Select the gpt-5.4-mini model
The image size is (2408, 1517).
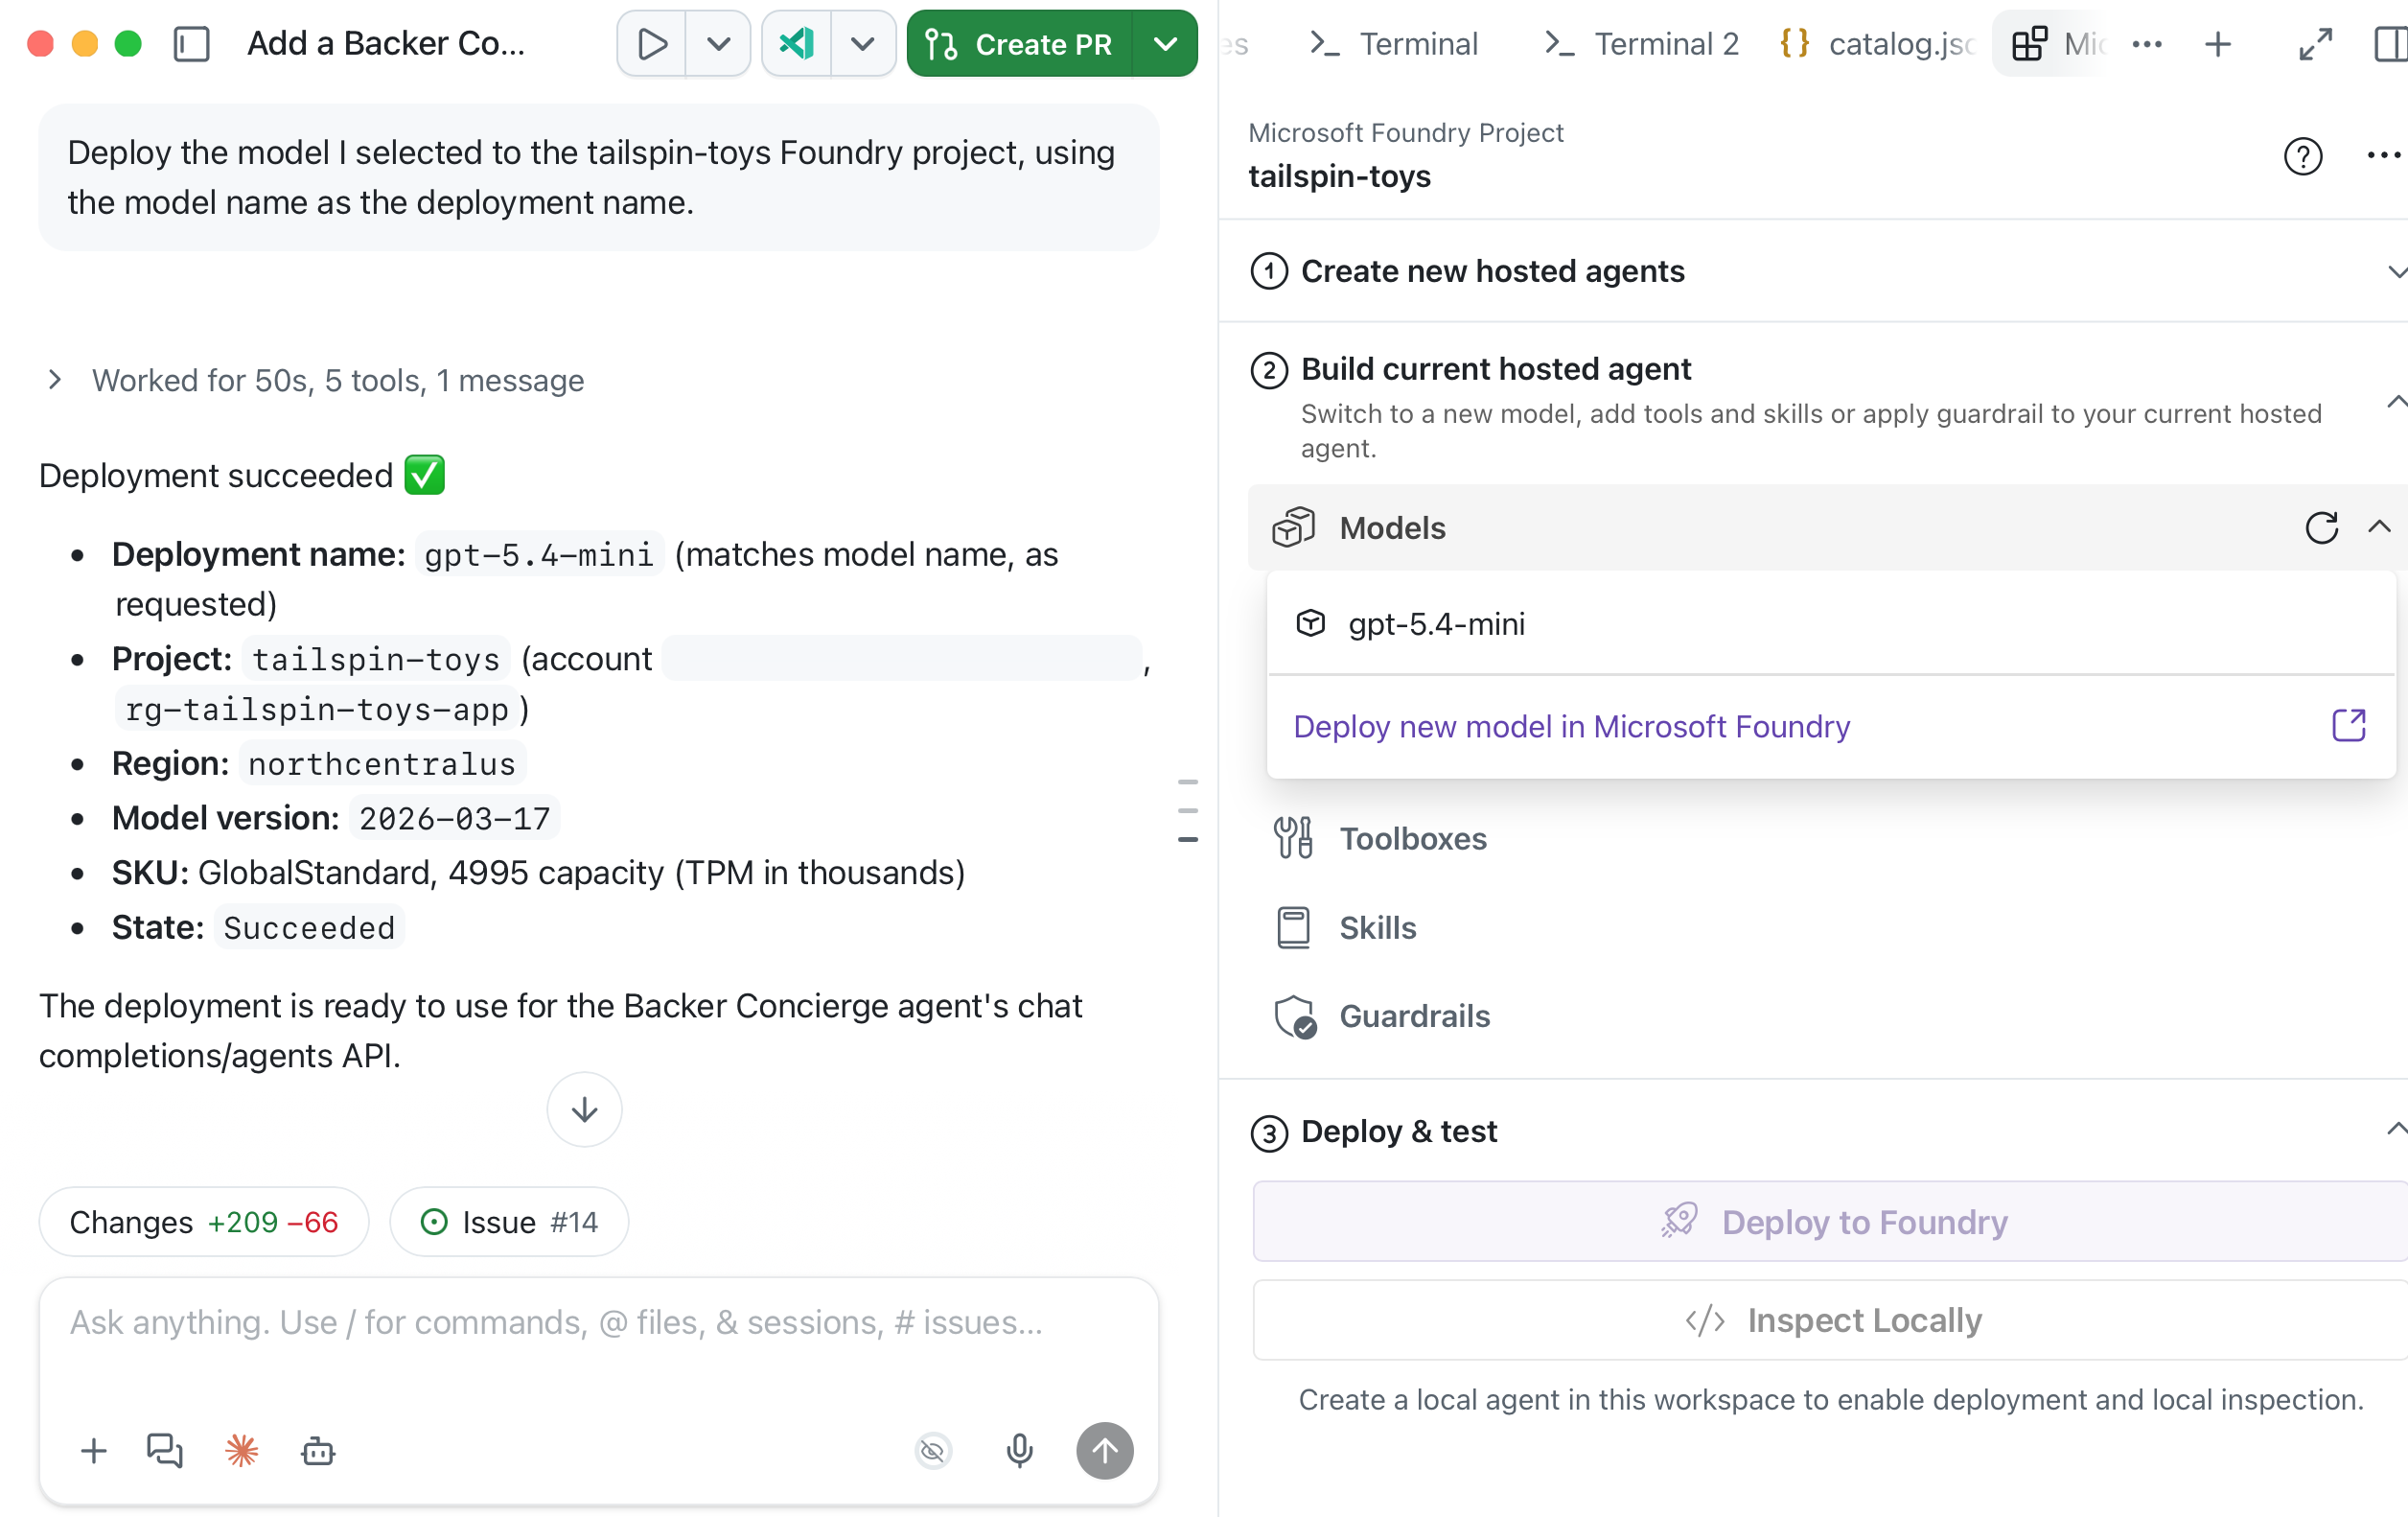(1830, 624)
